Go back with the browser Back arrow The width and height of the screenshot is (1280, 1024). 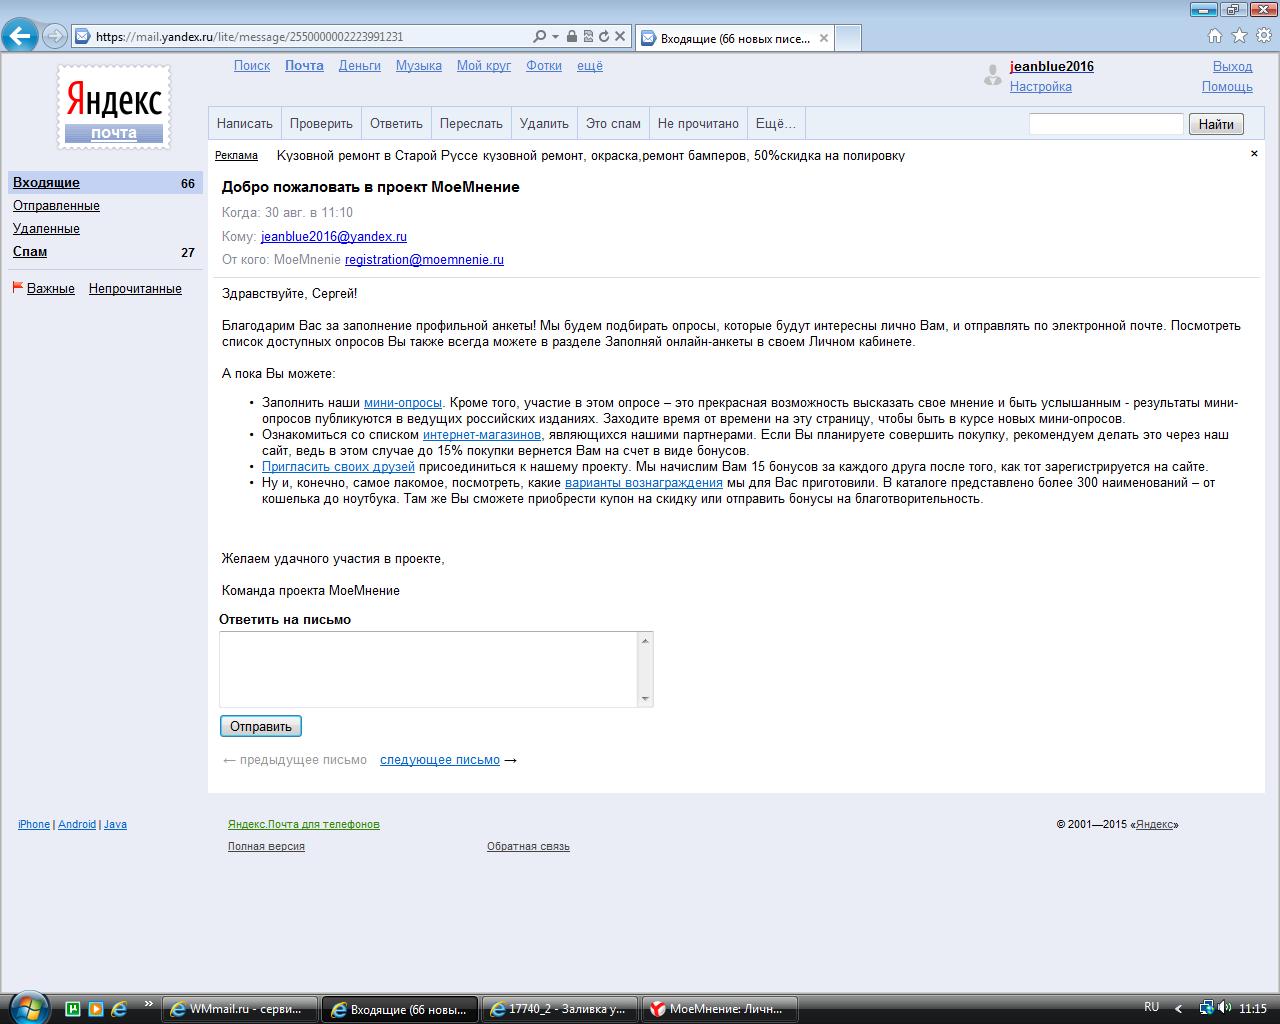[19, 36]
